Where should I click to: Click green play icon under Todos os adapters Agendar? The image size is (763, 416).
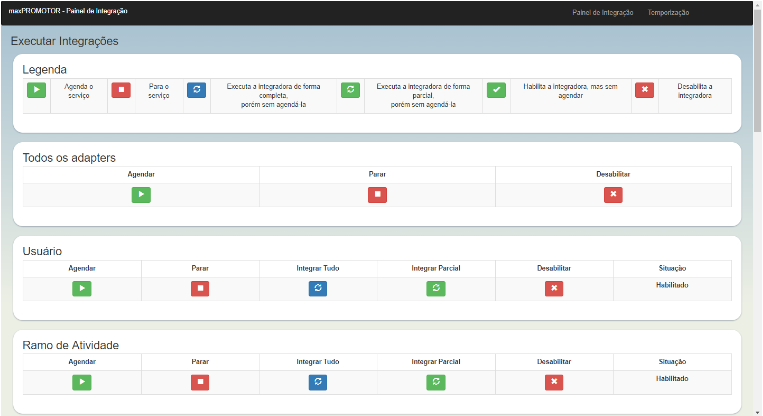[x=141, y=195]
